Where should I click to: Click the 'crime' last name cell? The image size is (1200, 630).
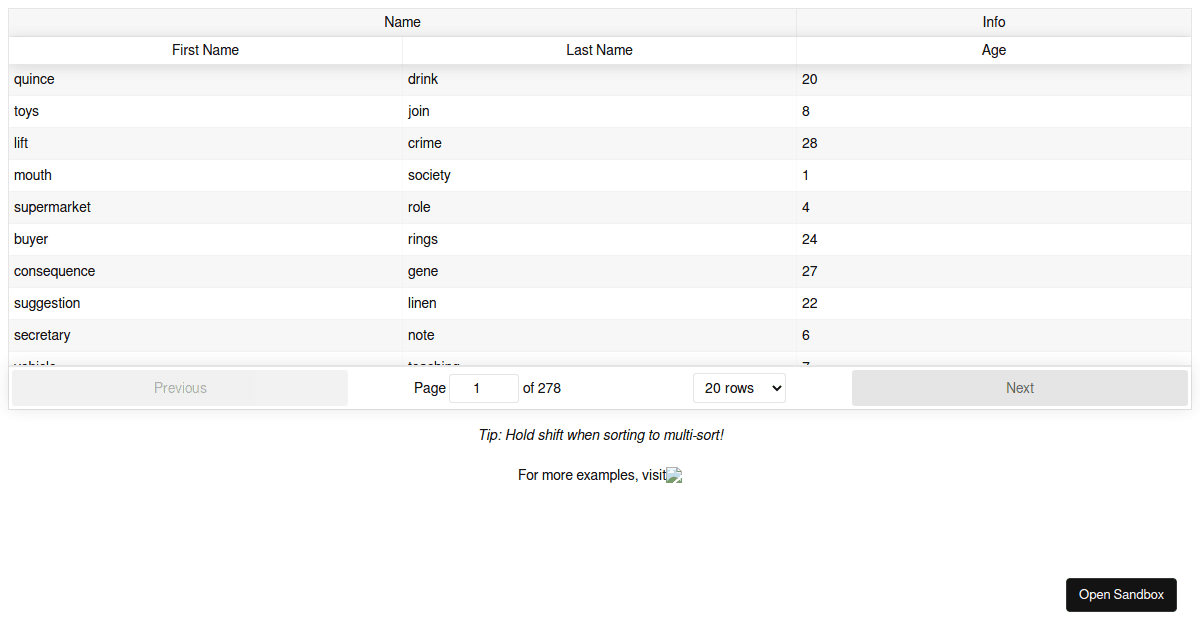tap(424, 143)
